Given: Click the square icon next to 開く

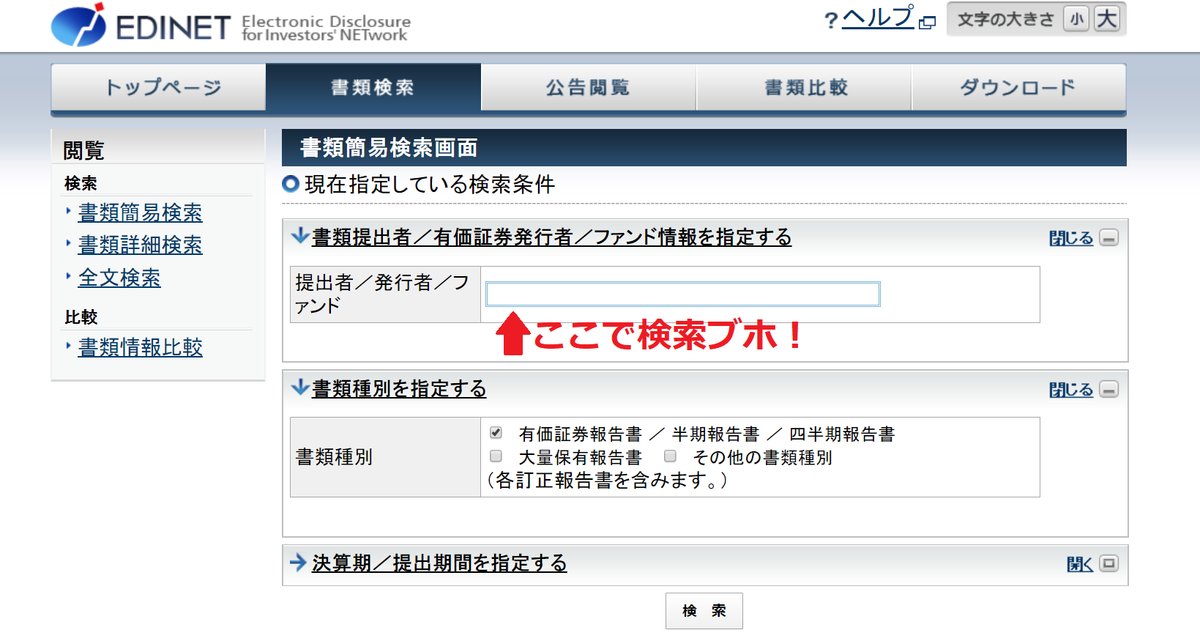Looking at the screenshot, I should tap(1108, 564).
